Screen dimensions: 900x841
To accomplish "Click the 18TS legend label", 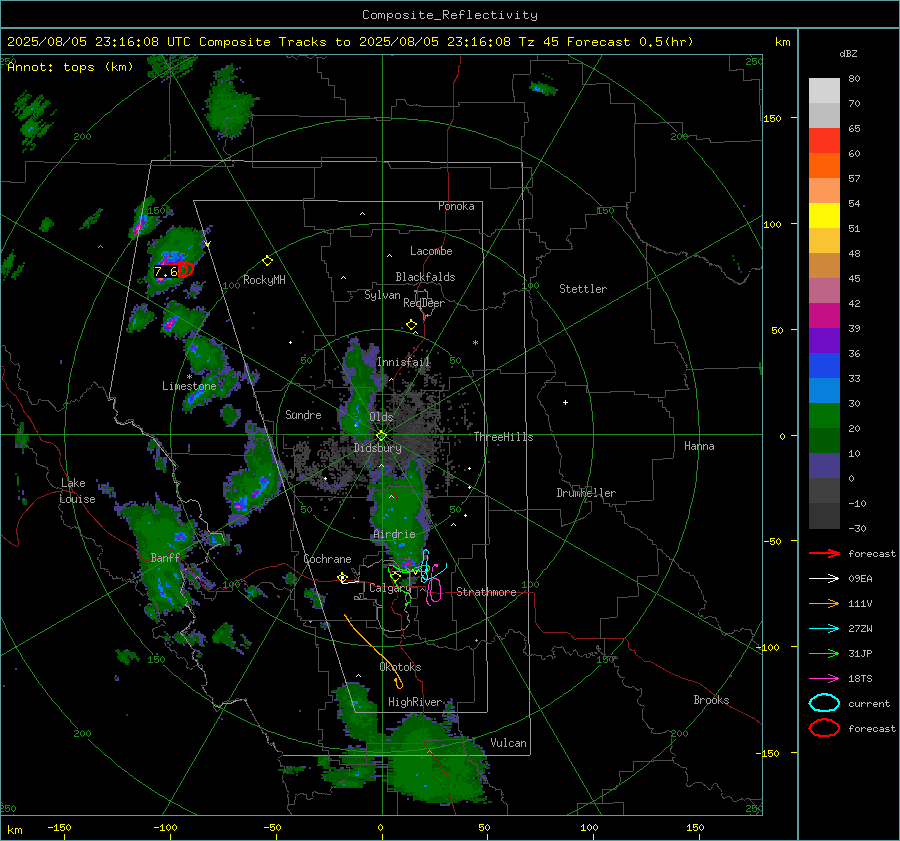I will tap(860, 679).
